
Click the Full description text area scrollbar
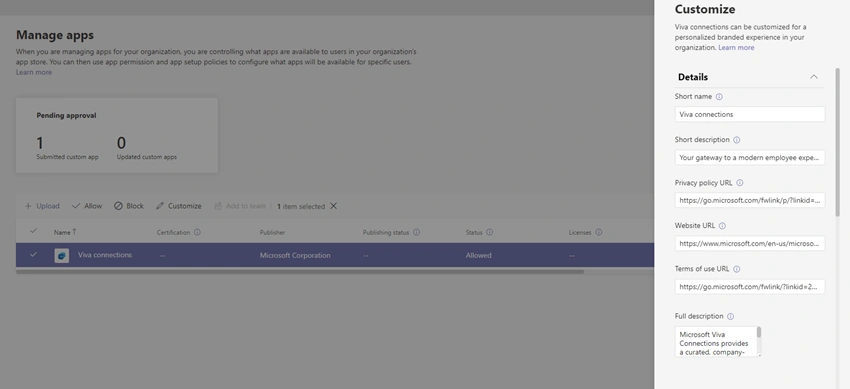pyautogui.click(x=759, y=332)
